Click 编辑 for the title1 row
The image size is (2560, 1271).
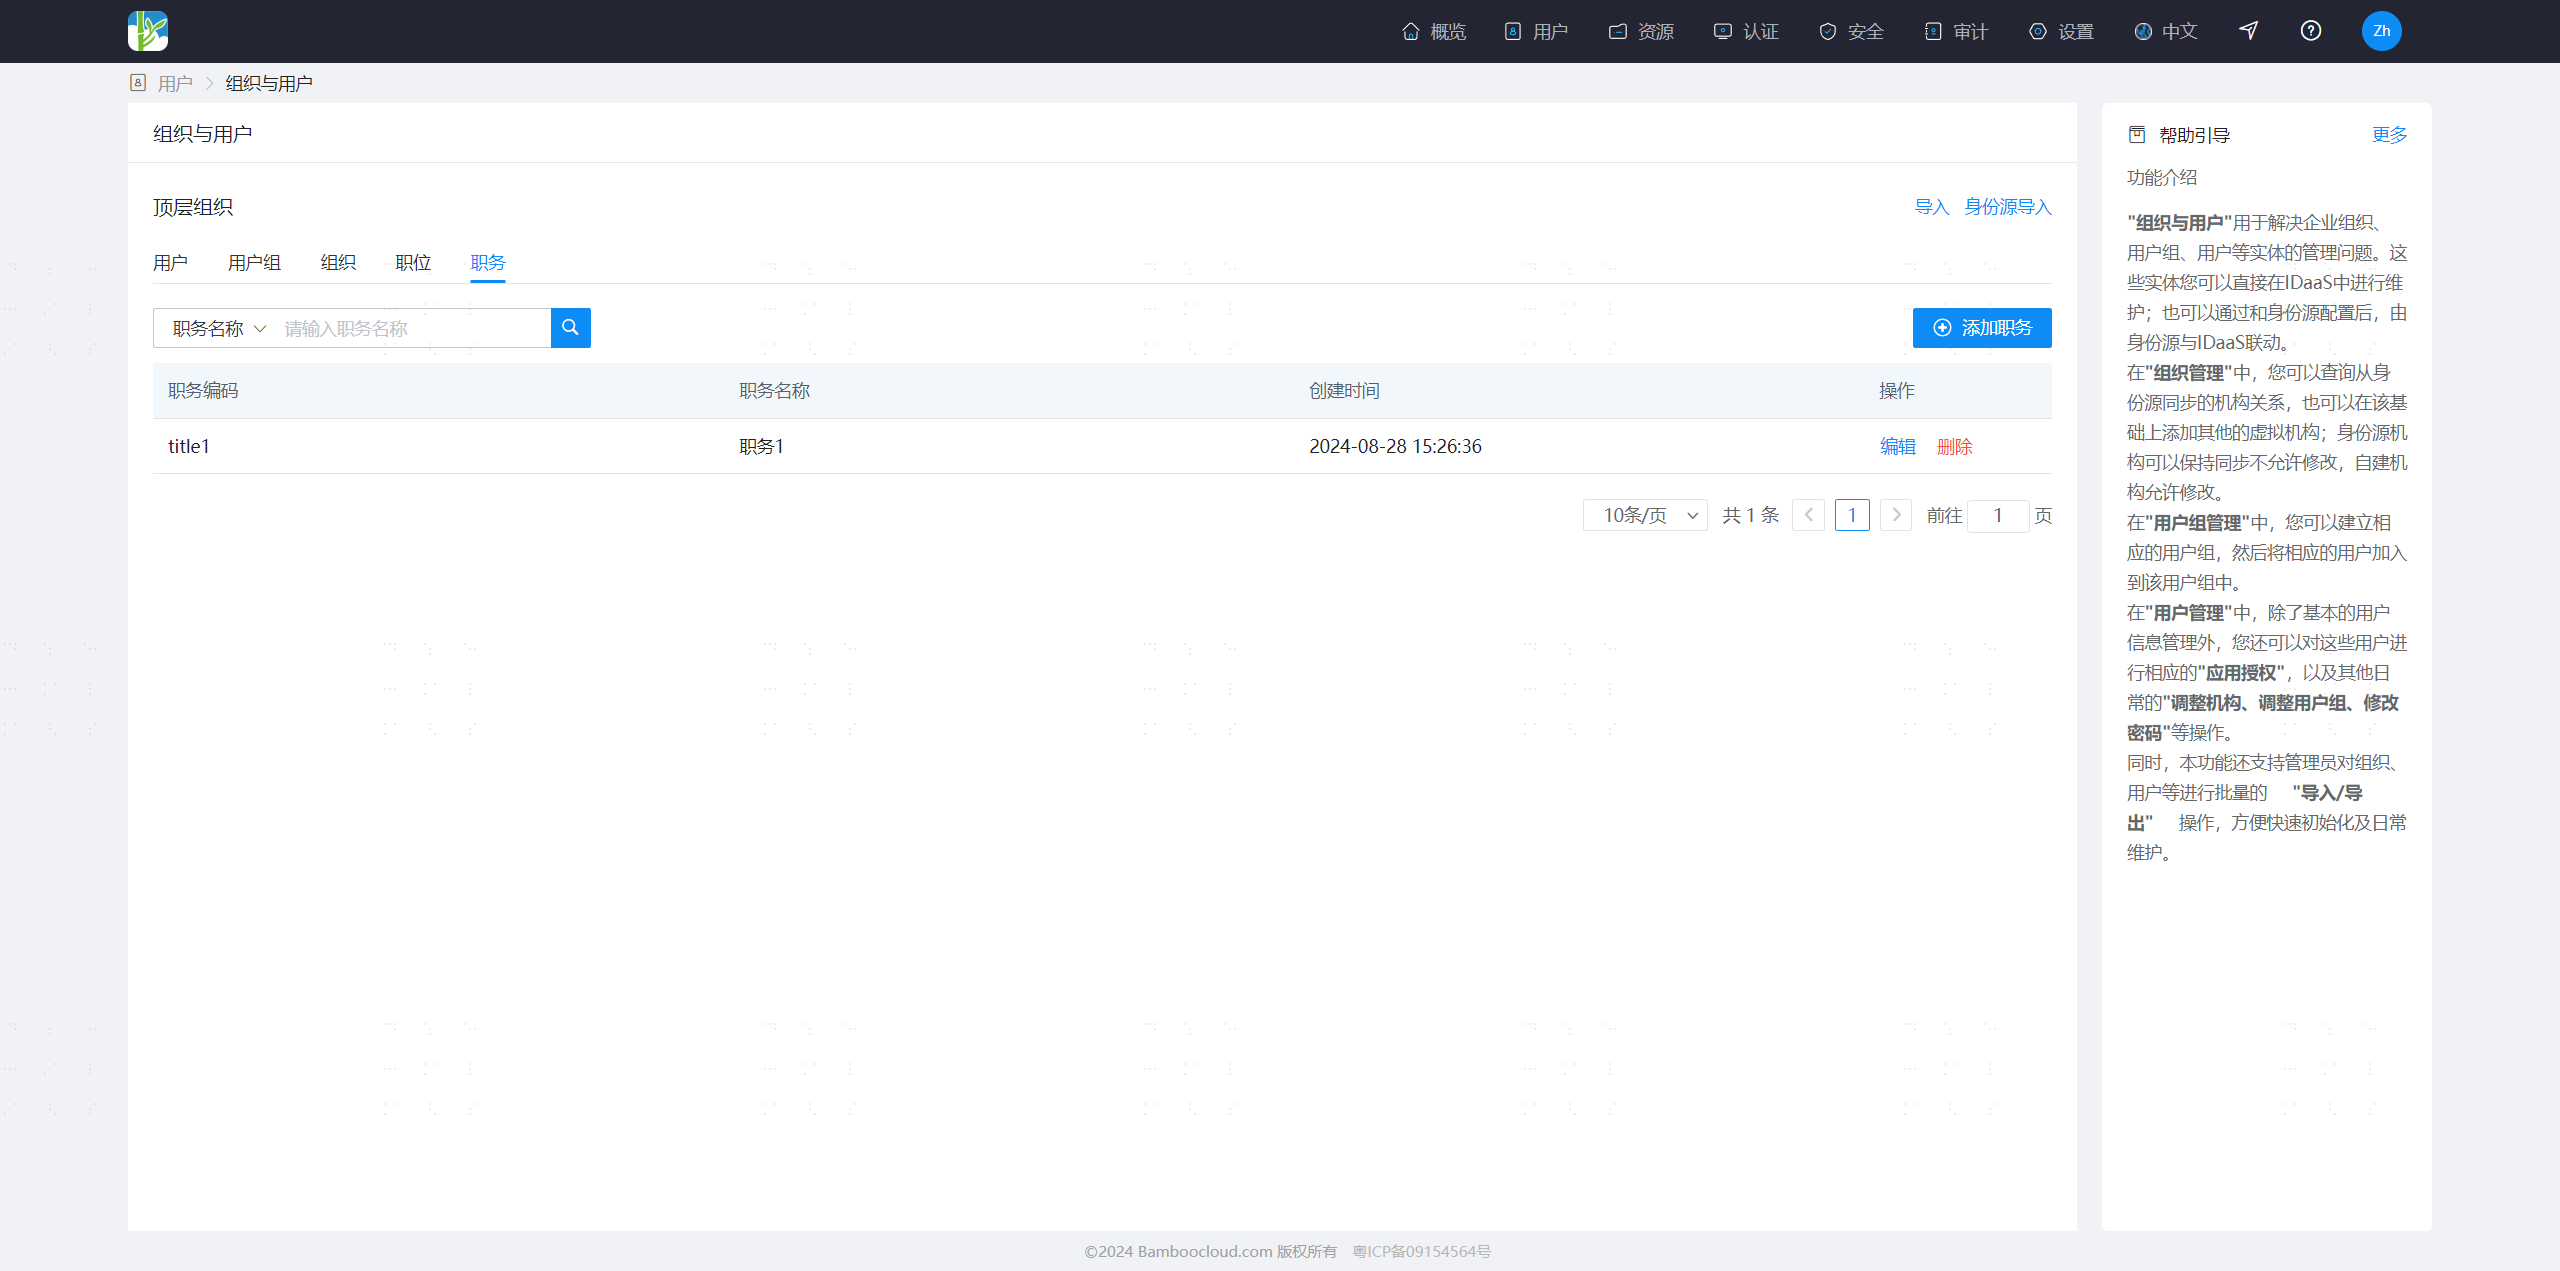[x=1897, y=446]
